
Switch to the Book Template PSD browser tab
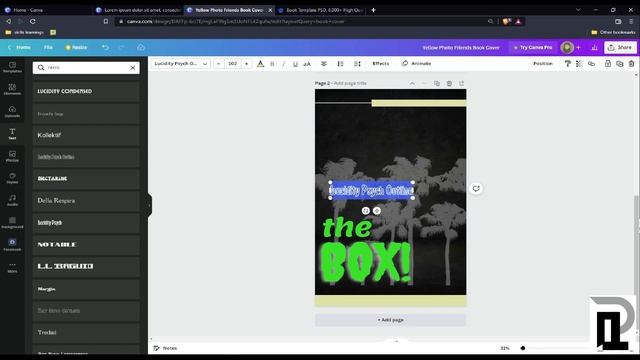pos(321,10)
